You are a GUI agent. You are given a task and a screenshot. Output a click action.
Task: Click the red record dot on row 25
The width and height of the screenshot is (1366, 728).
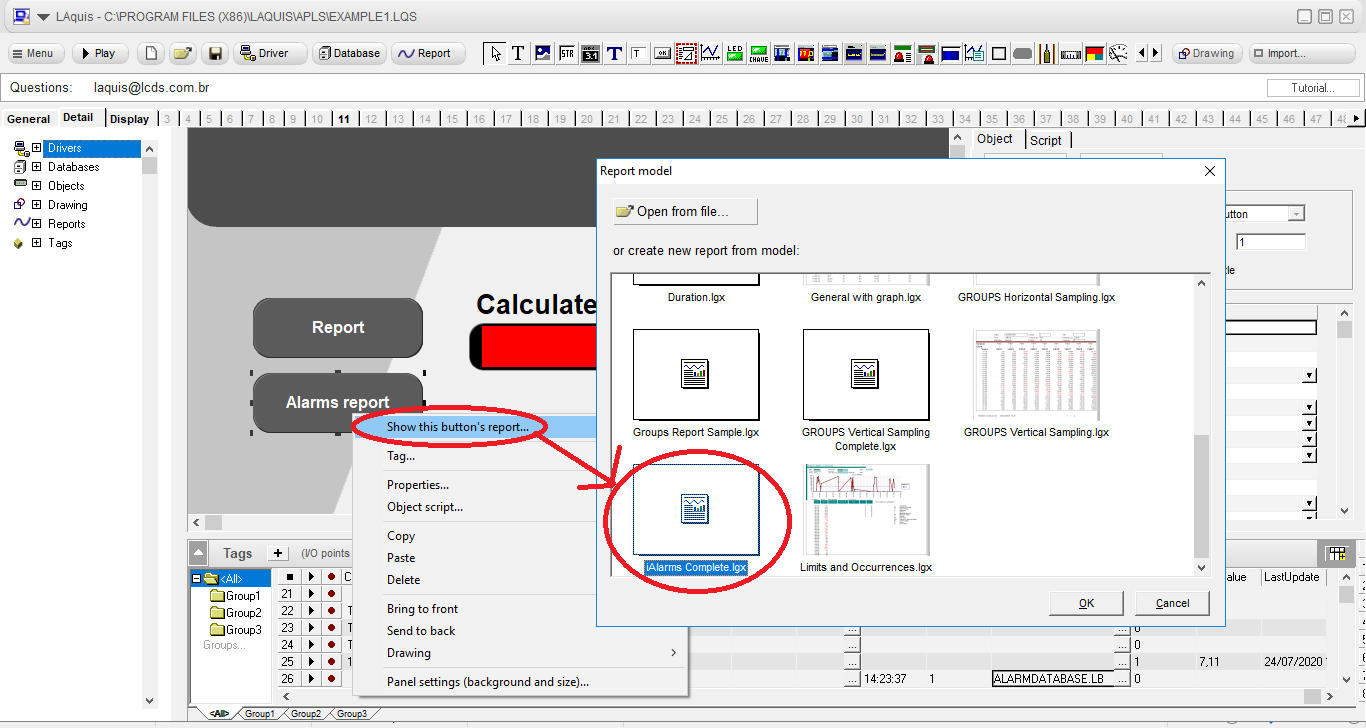[329, 662]
